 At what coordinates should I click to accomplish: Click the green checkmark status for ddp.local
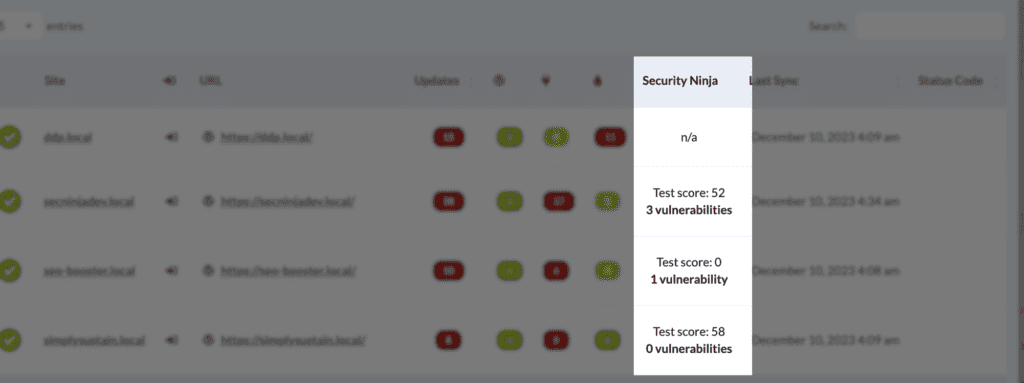click(10, 137)
